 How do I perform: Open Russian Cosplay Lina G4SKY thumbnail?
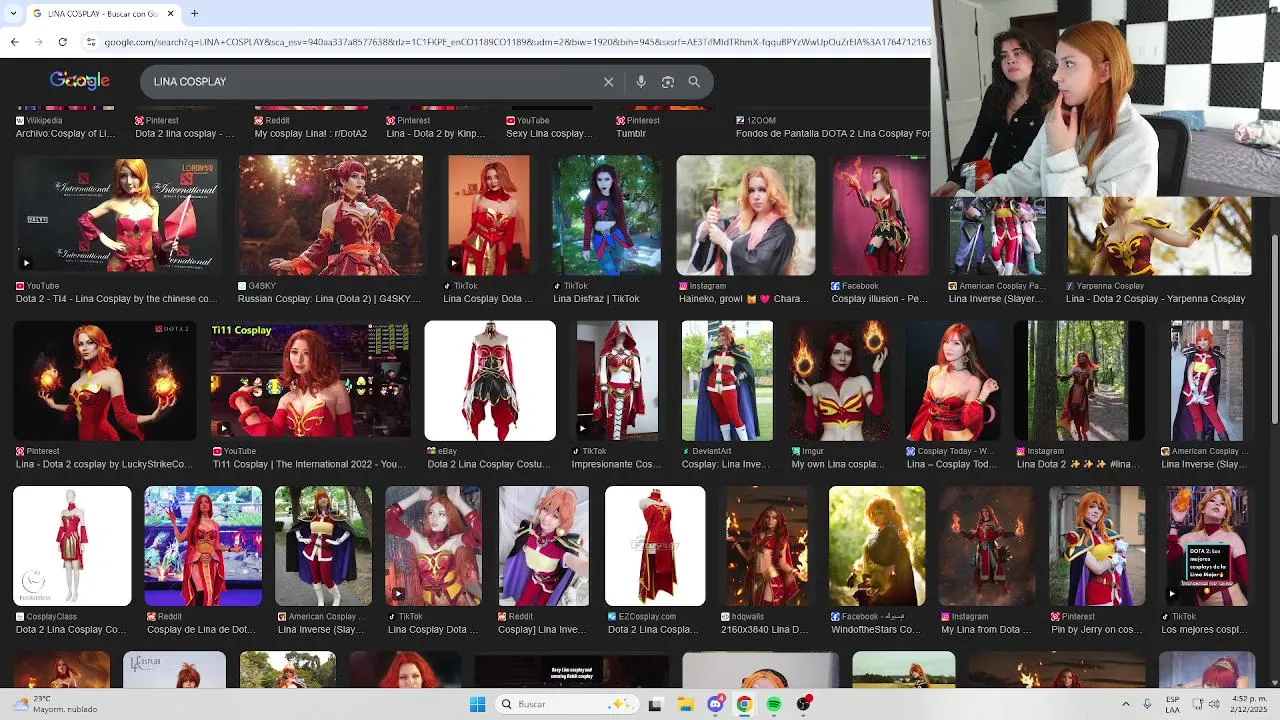tap(330, 215)
